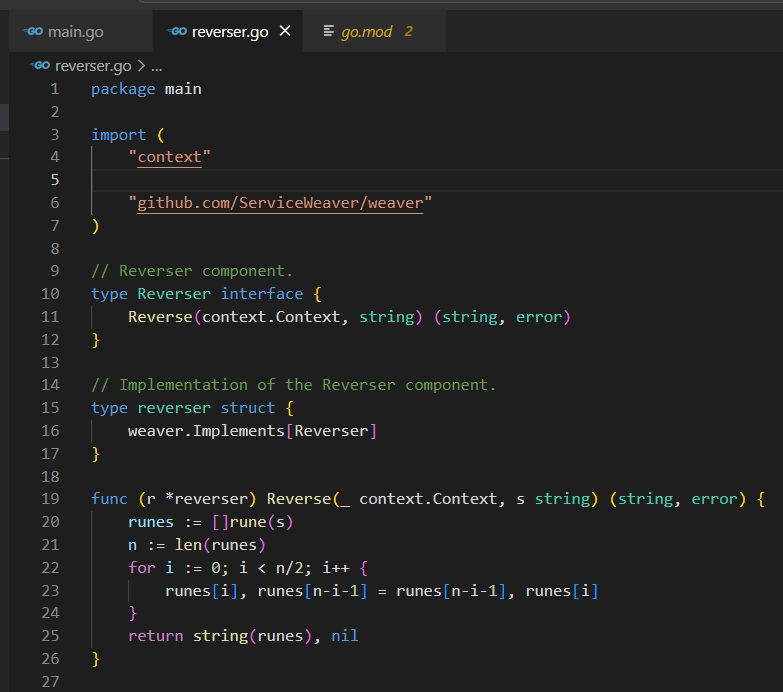Viewport: 783px width, 692px height.
Task: Click the Go icon on main.go tab
Action: tap(33, 32)
